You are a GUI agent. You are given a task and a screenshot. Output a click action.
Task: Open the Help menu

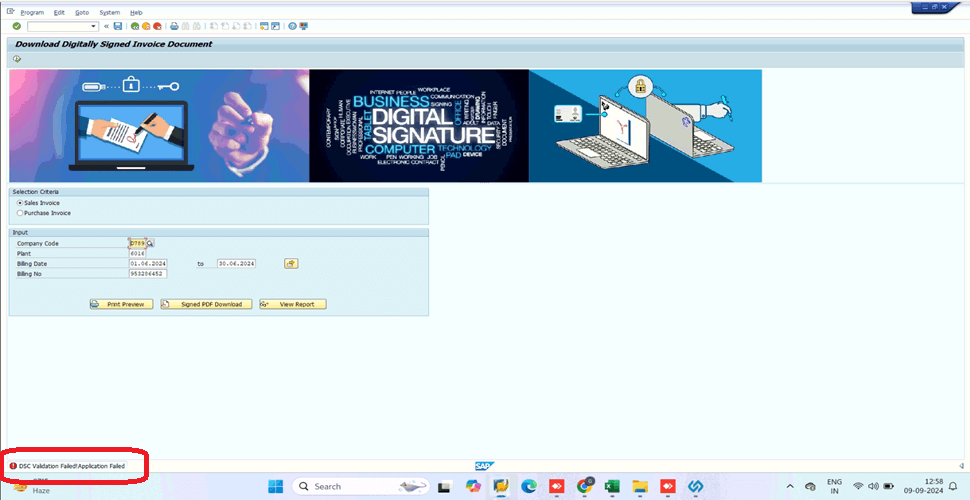click(x=136, y=12)
